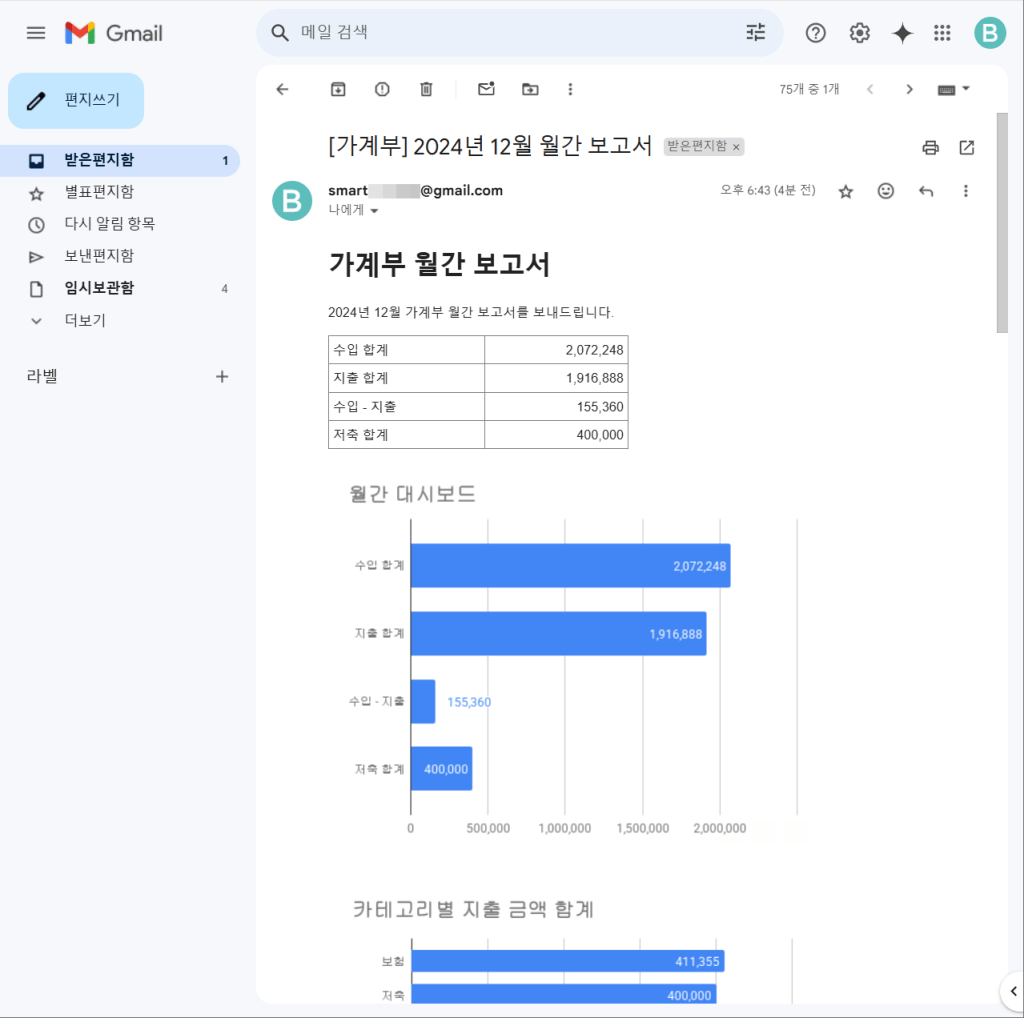Print the email with the printer icon
Screen dimensions: 1024x1018
point(930,148)
